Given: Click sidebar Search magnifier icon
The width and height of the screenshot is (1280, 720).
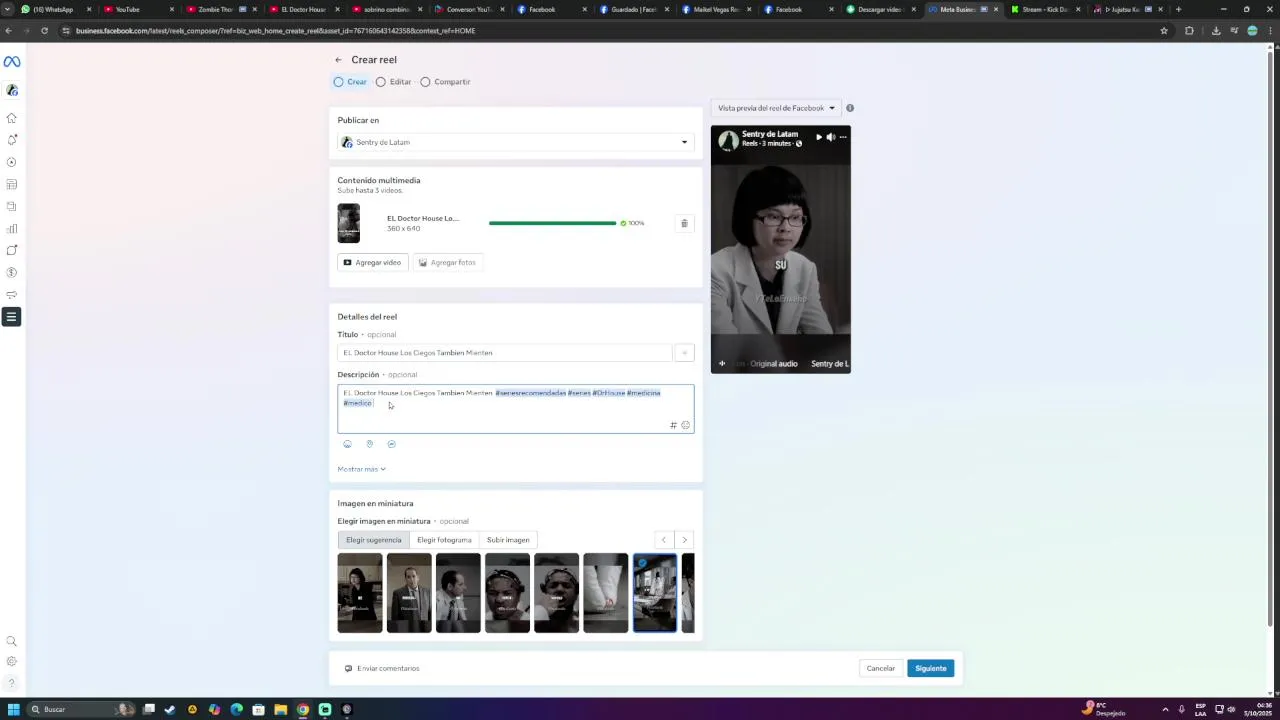Looking at the screenshot, I should 11,641.
